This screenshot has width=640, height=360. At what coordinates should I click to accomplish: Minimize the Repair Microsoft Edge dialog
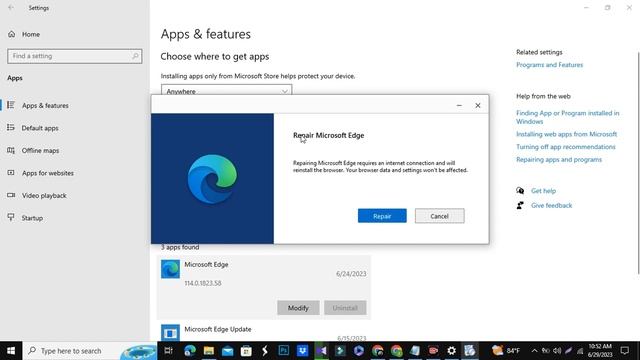tap(459, 105)
